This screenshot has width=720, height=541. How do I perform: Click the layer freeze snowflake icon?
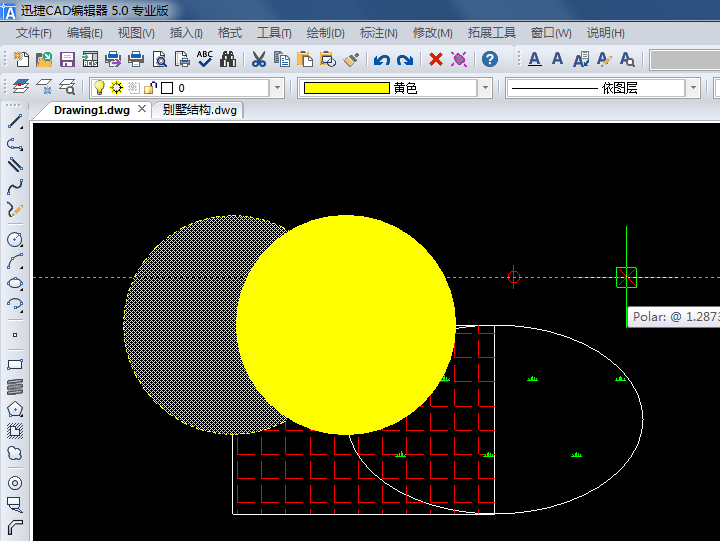tap(44, 86)
